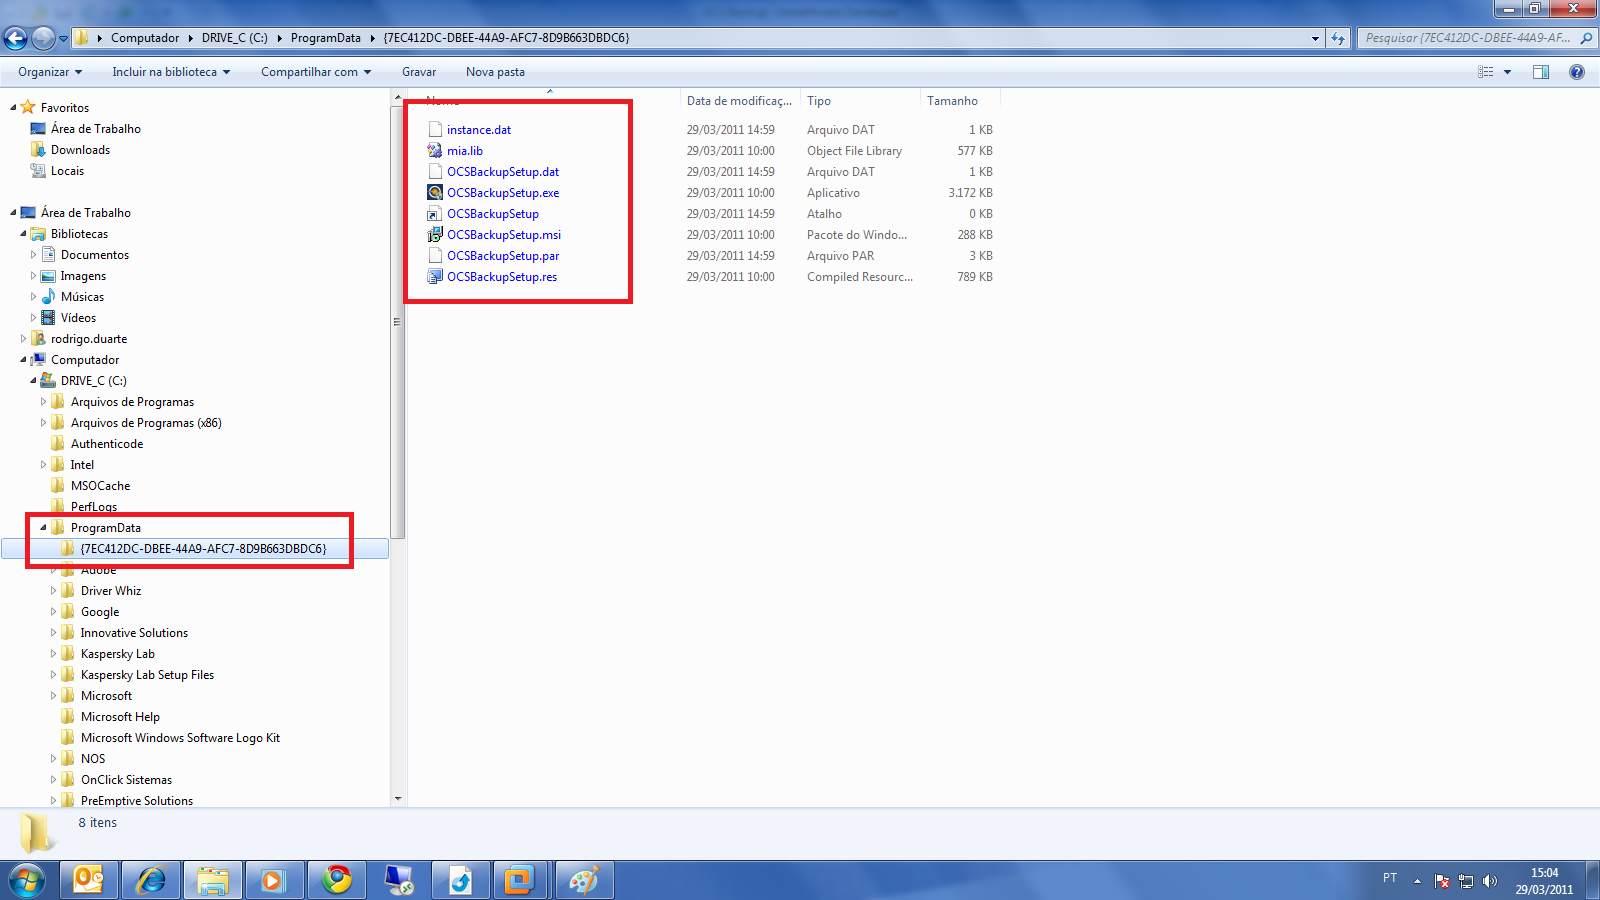Open the Paint taskbar icon
The width and height of the screenshot is (1600, 900).
[583, 880]
